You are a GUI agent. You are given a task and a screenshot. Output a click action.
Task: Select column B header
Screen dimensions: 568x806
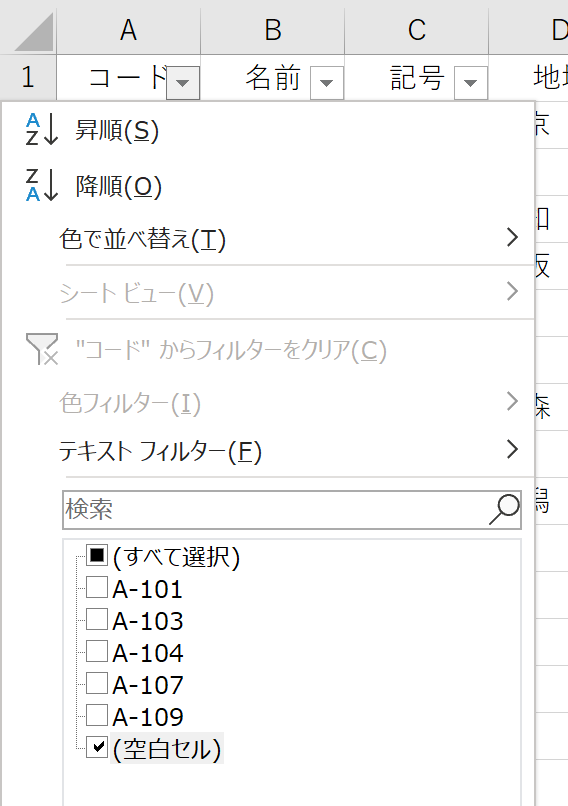click(272, 30)
